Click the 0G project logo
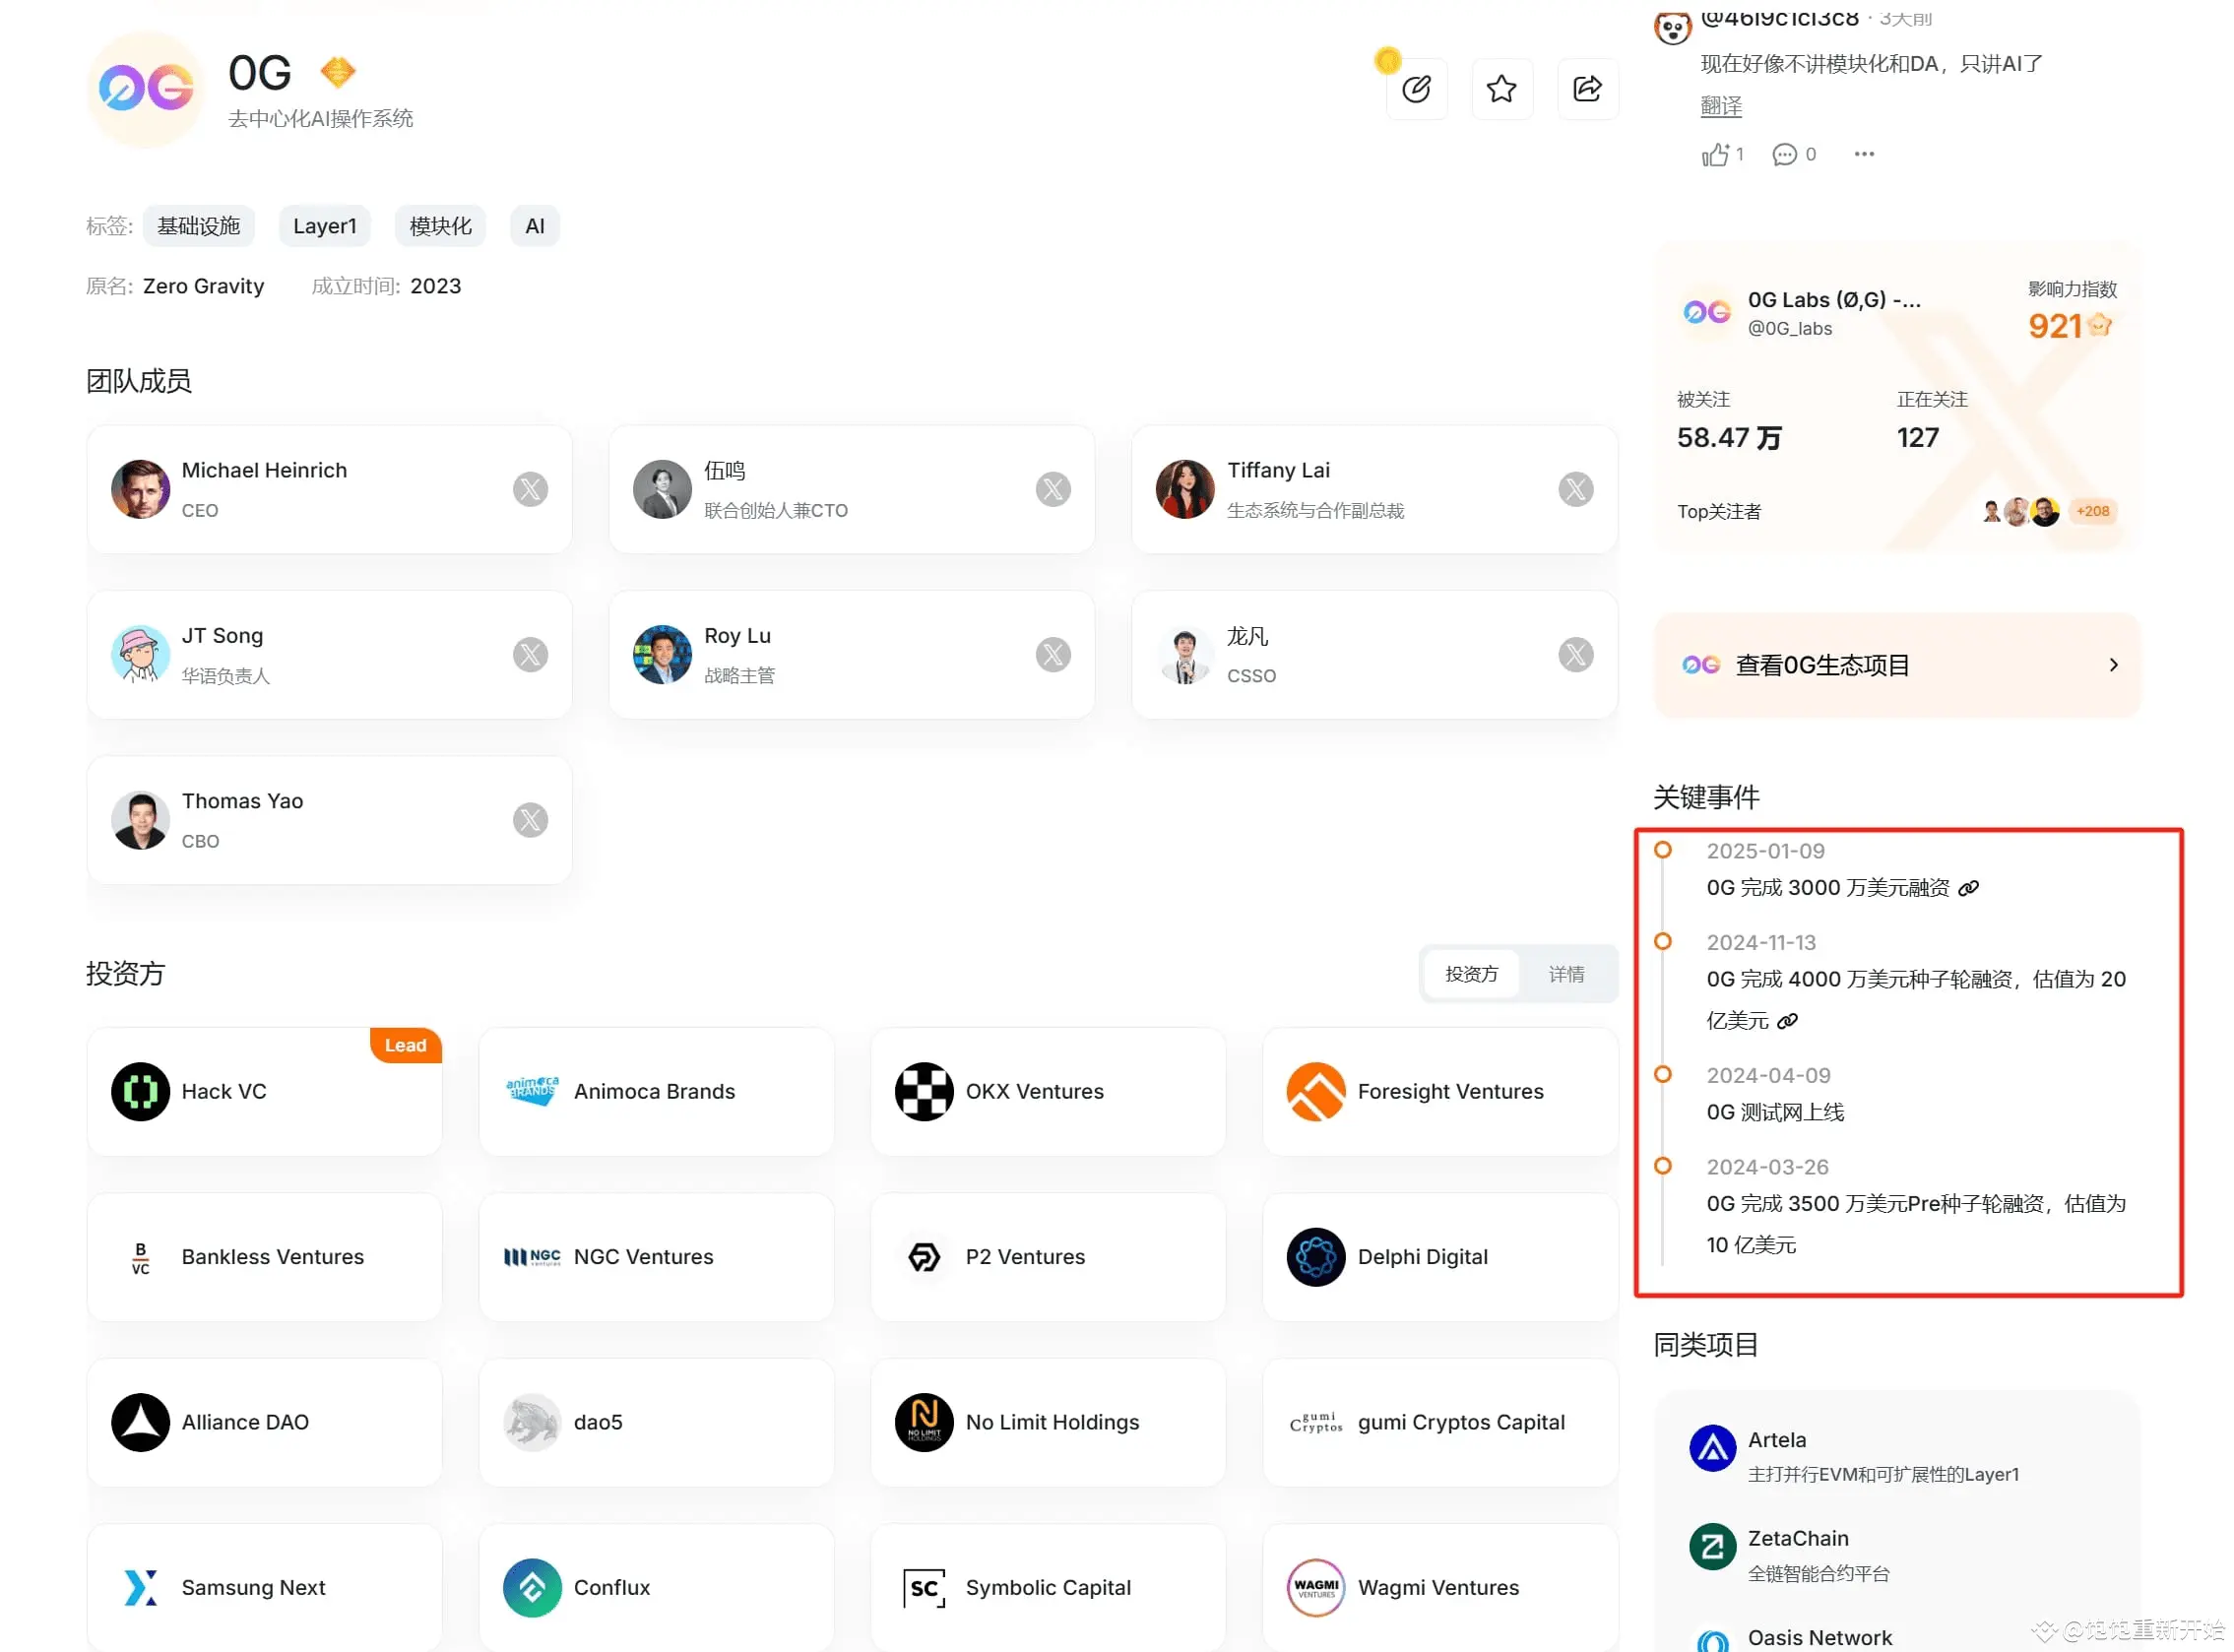 pos(146,89)
